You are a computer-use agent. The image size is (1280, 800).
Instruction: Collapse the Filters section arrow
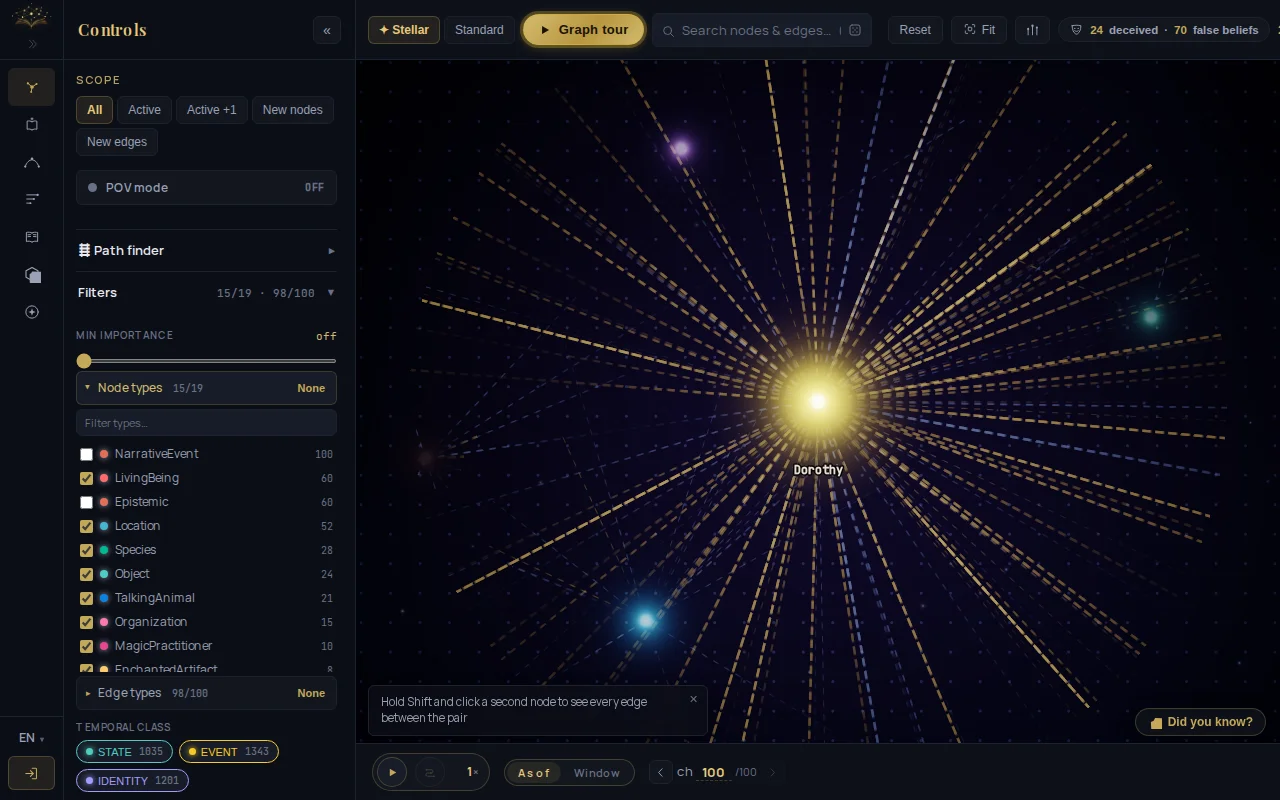(x=331, y=293)
